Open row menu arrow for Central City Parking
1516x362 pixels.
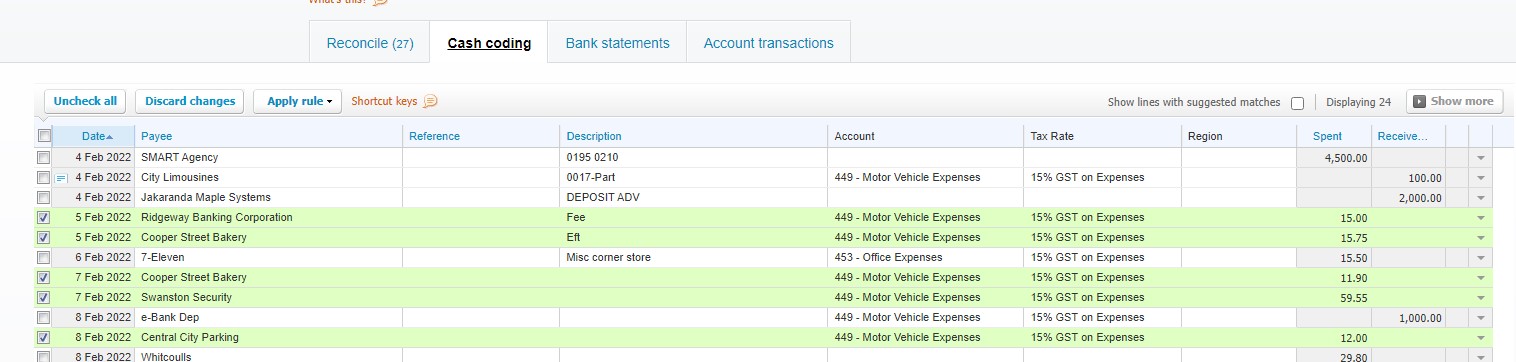tap(1481, 338)
